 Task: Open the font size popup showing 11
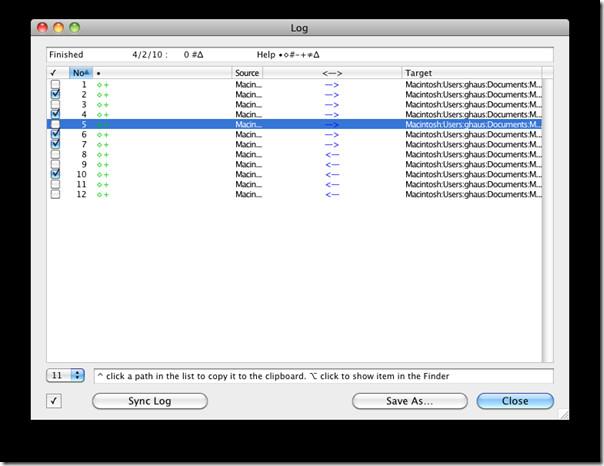pos(66,376)
